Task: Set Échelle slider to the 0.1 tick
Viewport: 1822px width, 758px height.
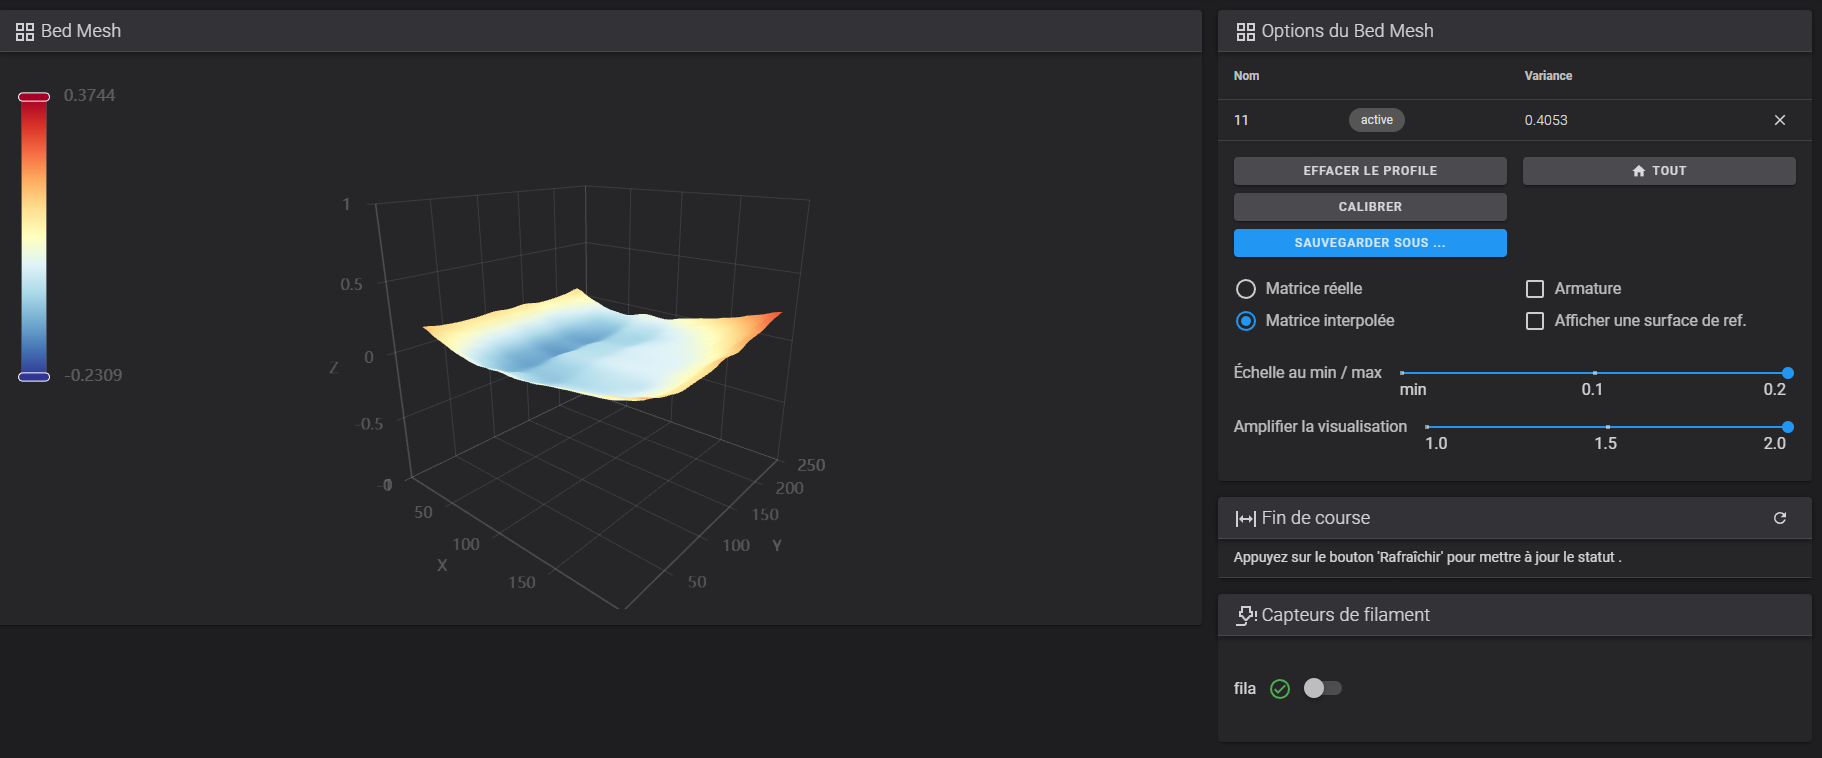Action: (x=1595, y=373)
